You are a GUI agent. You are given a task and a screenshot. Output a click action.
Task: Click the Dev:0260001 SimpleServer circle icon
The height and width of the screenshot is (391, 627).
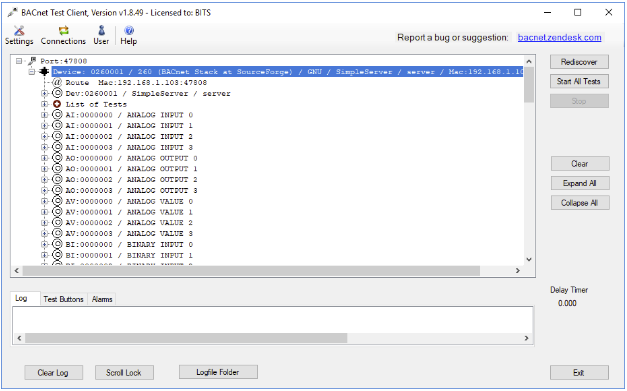57,93
